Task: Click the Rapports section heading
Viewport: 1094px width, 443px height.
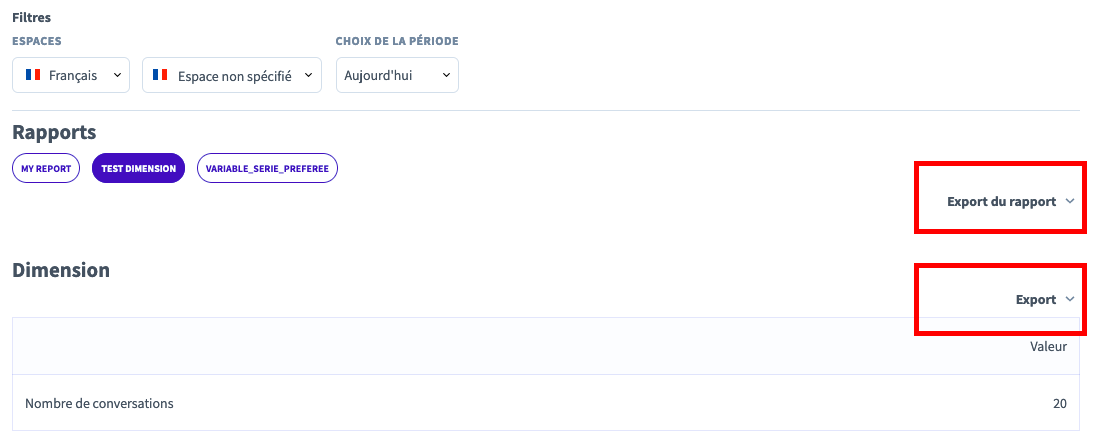Action: [x=54, y=133]
